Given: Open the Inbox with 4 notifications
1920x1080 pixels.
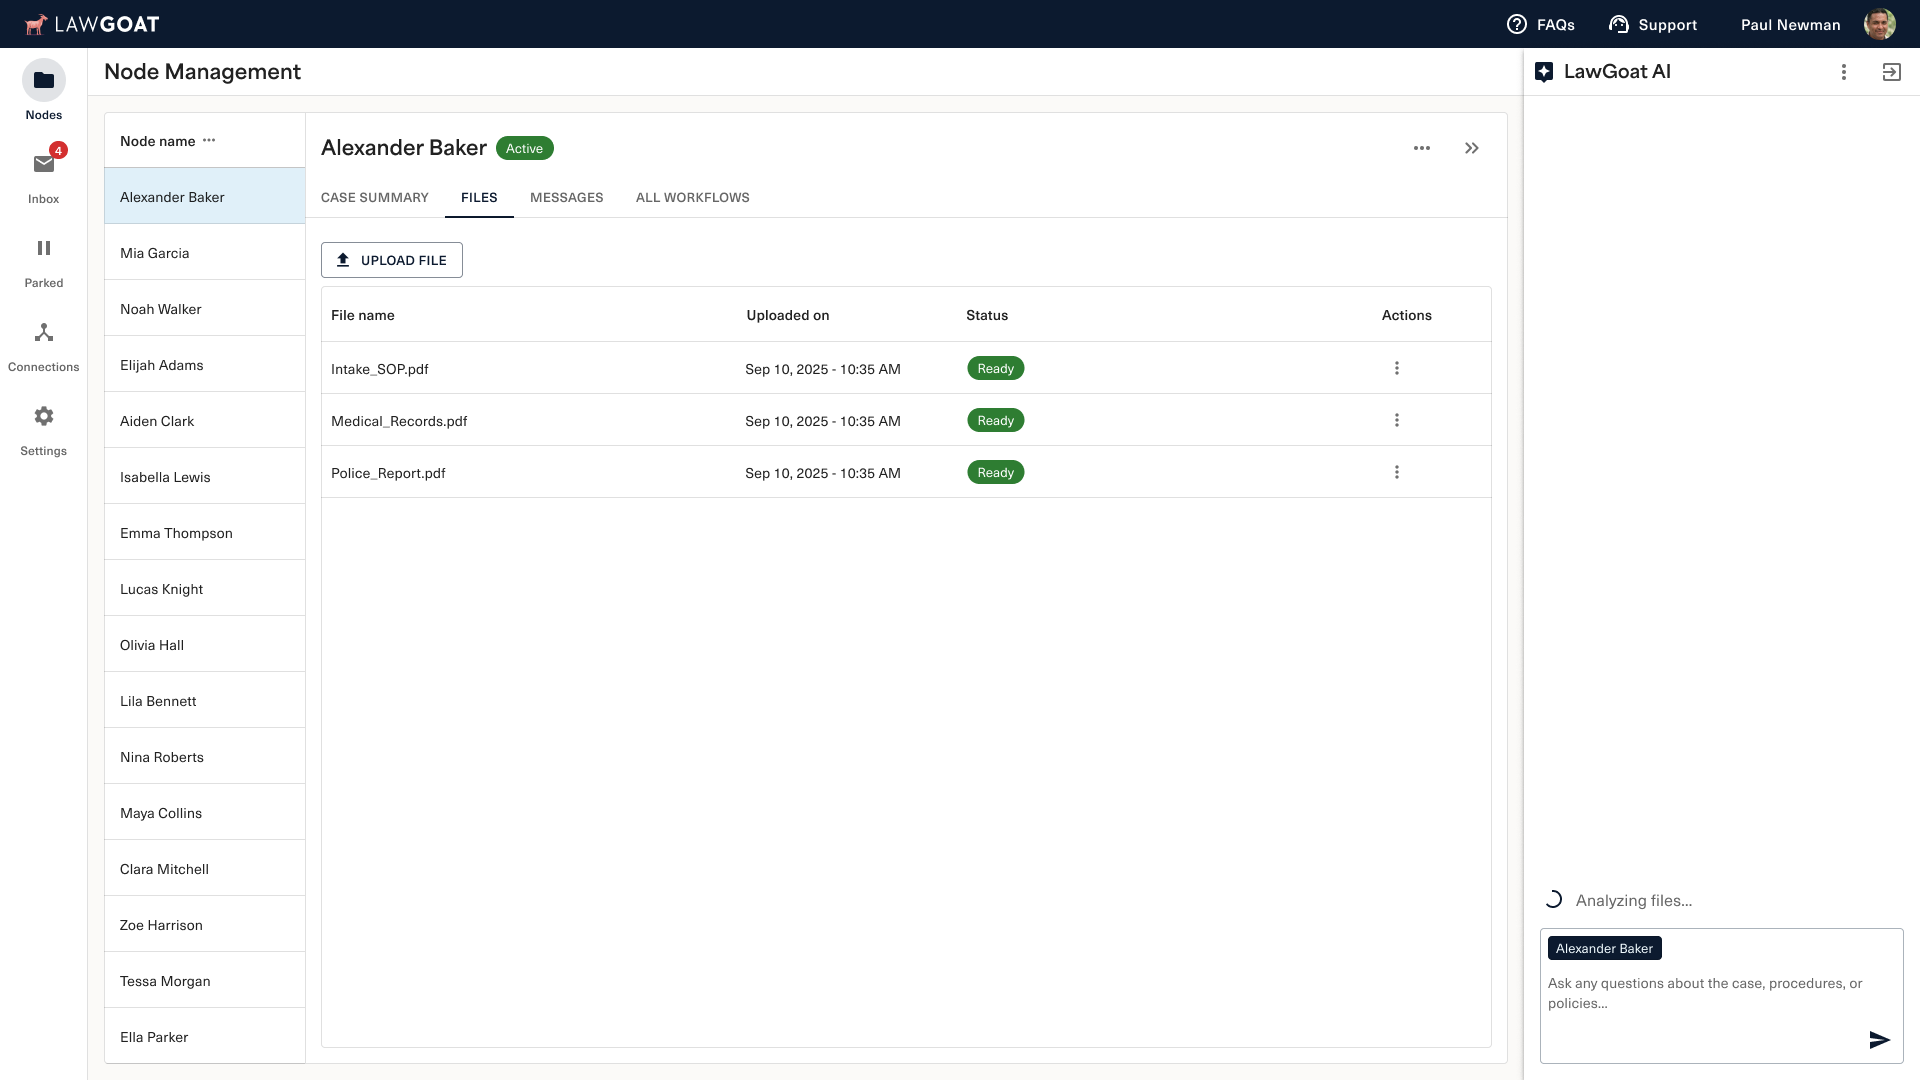Looking at the screenshot, I should click(43, 164).
